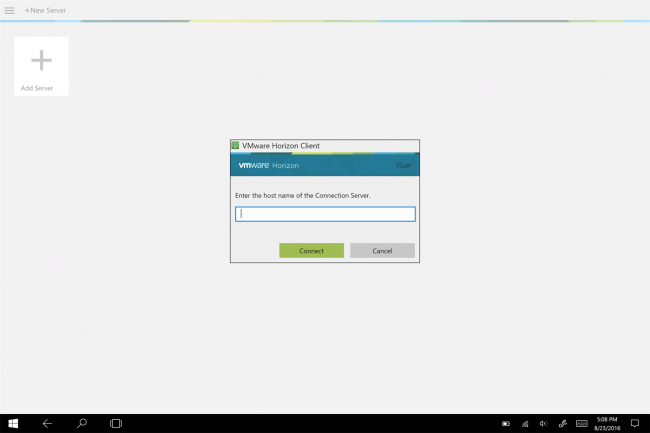This screenshot has height=433, width=650.
Task: Open the Windows Start menu
Action: tap(13, 423)
